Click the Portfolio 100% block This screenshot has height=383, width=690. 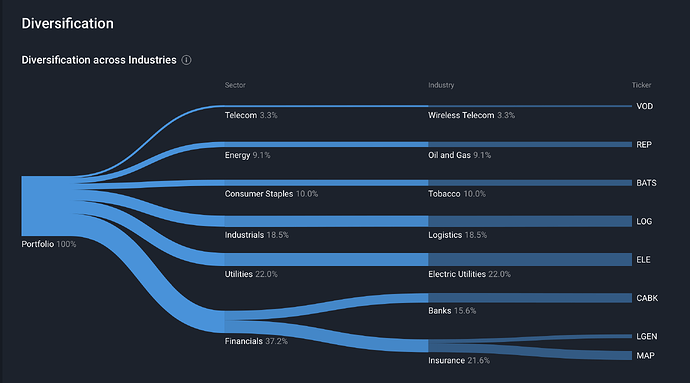click(48, 206)
